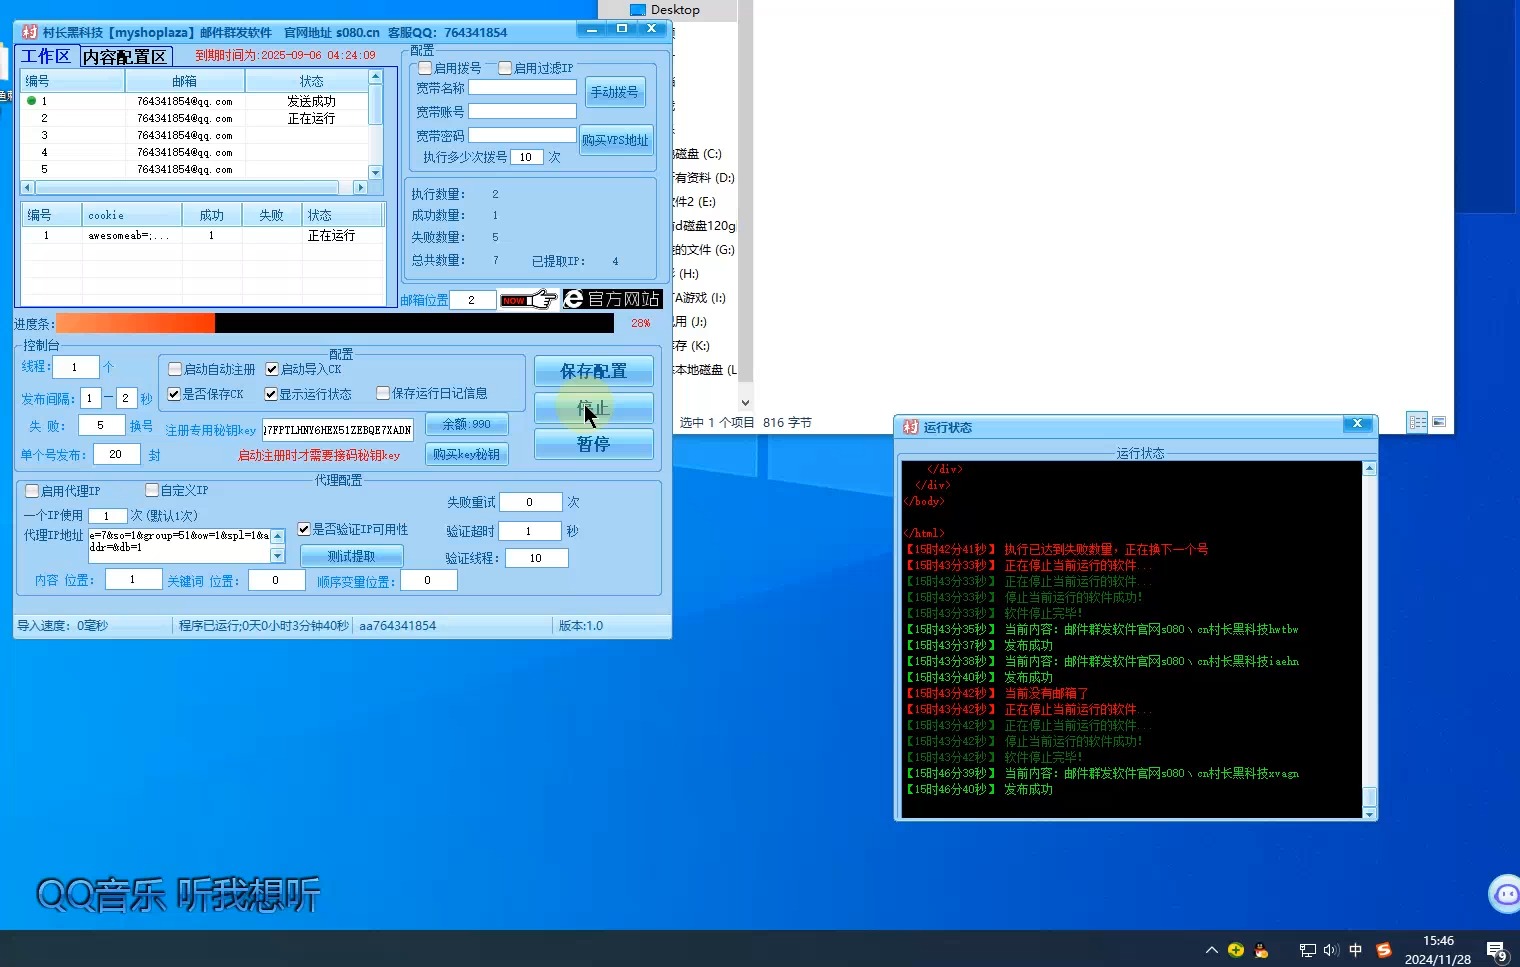
Task: Click the 验证线程 input field
Action: (x=536, y=558)
